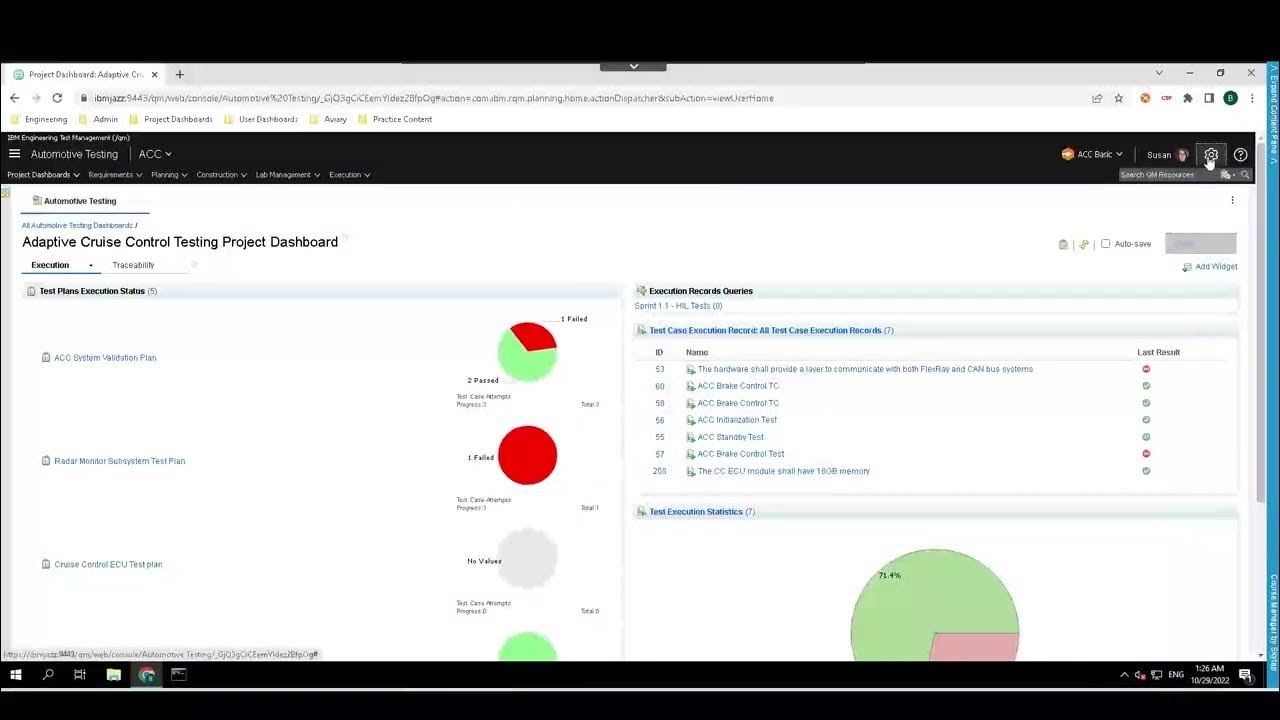This screenshot has height=720, width=1280.
Task: Open the administration gear settings icon
Action: point(1211,155)
